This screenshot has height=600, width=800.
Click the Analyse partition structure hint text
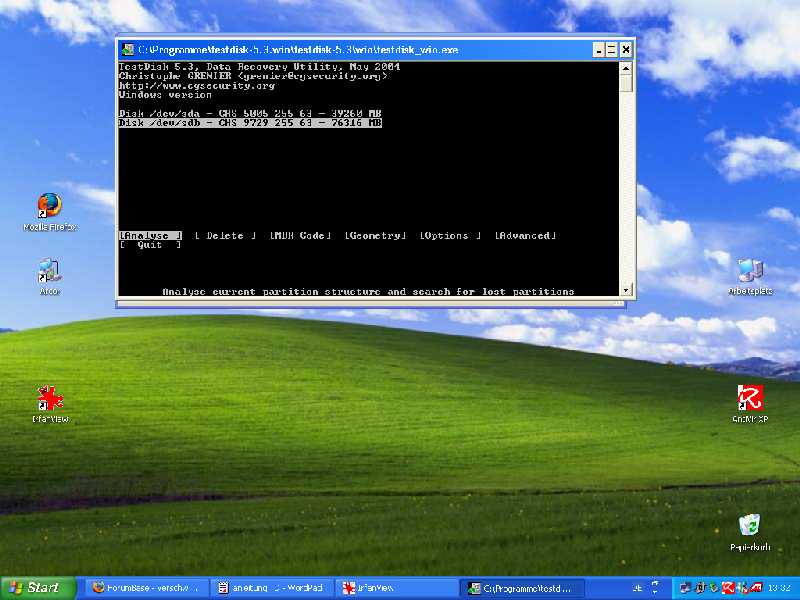[x=368, y=292]
